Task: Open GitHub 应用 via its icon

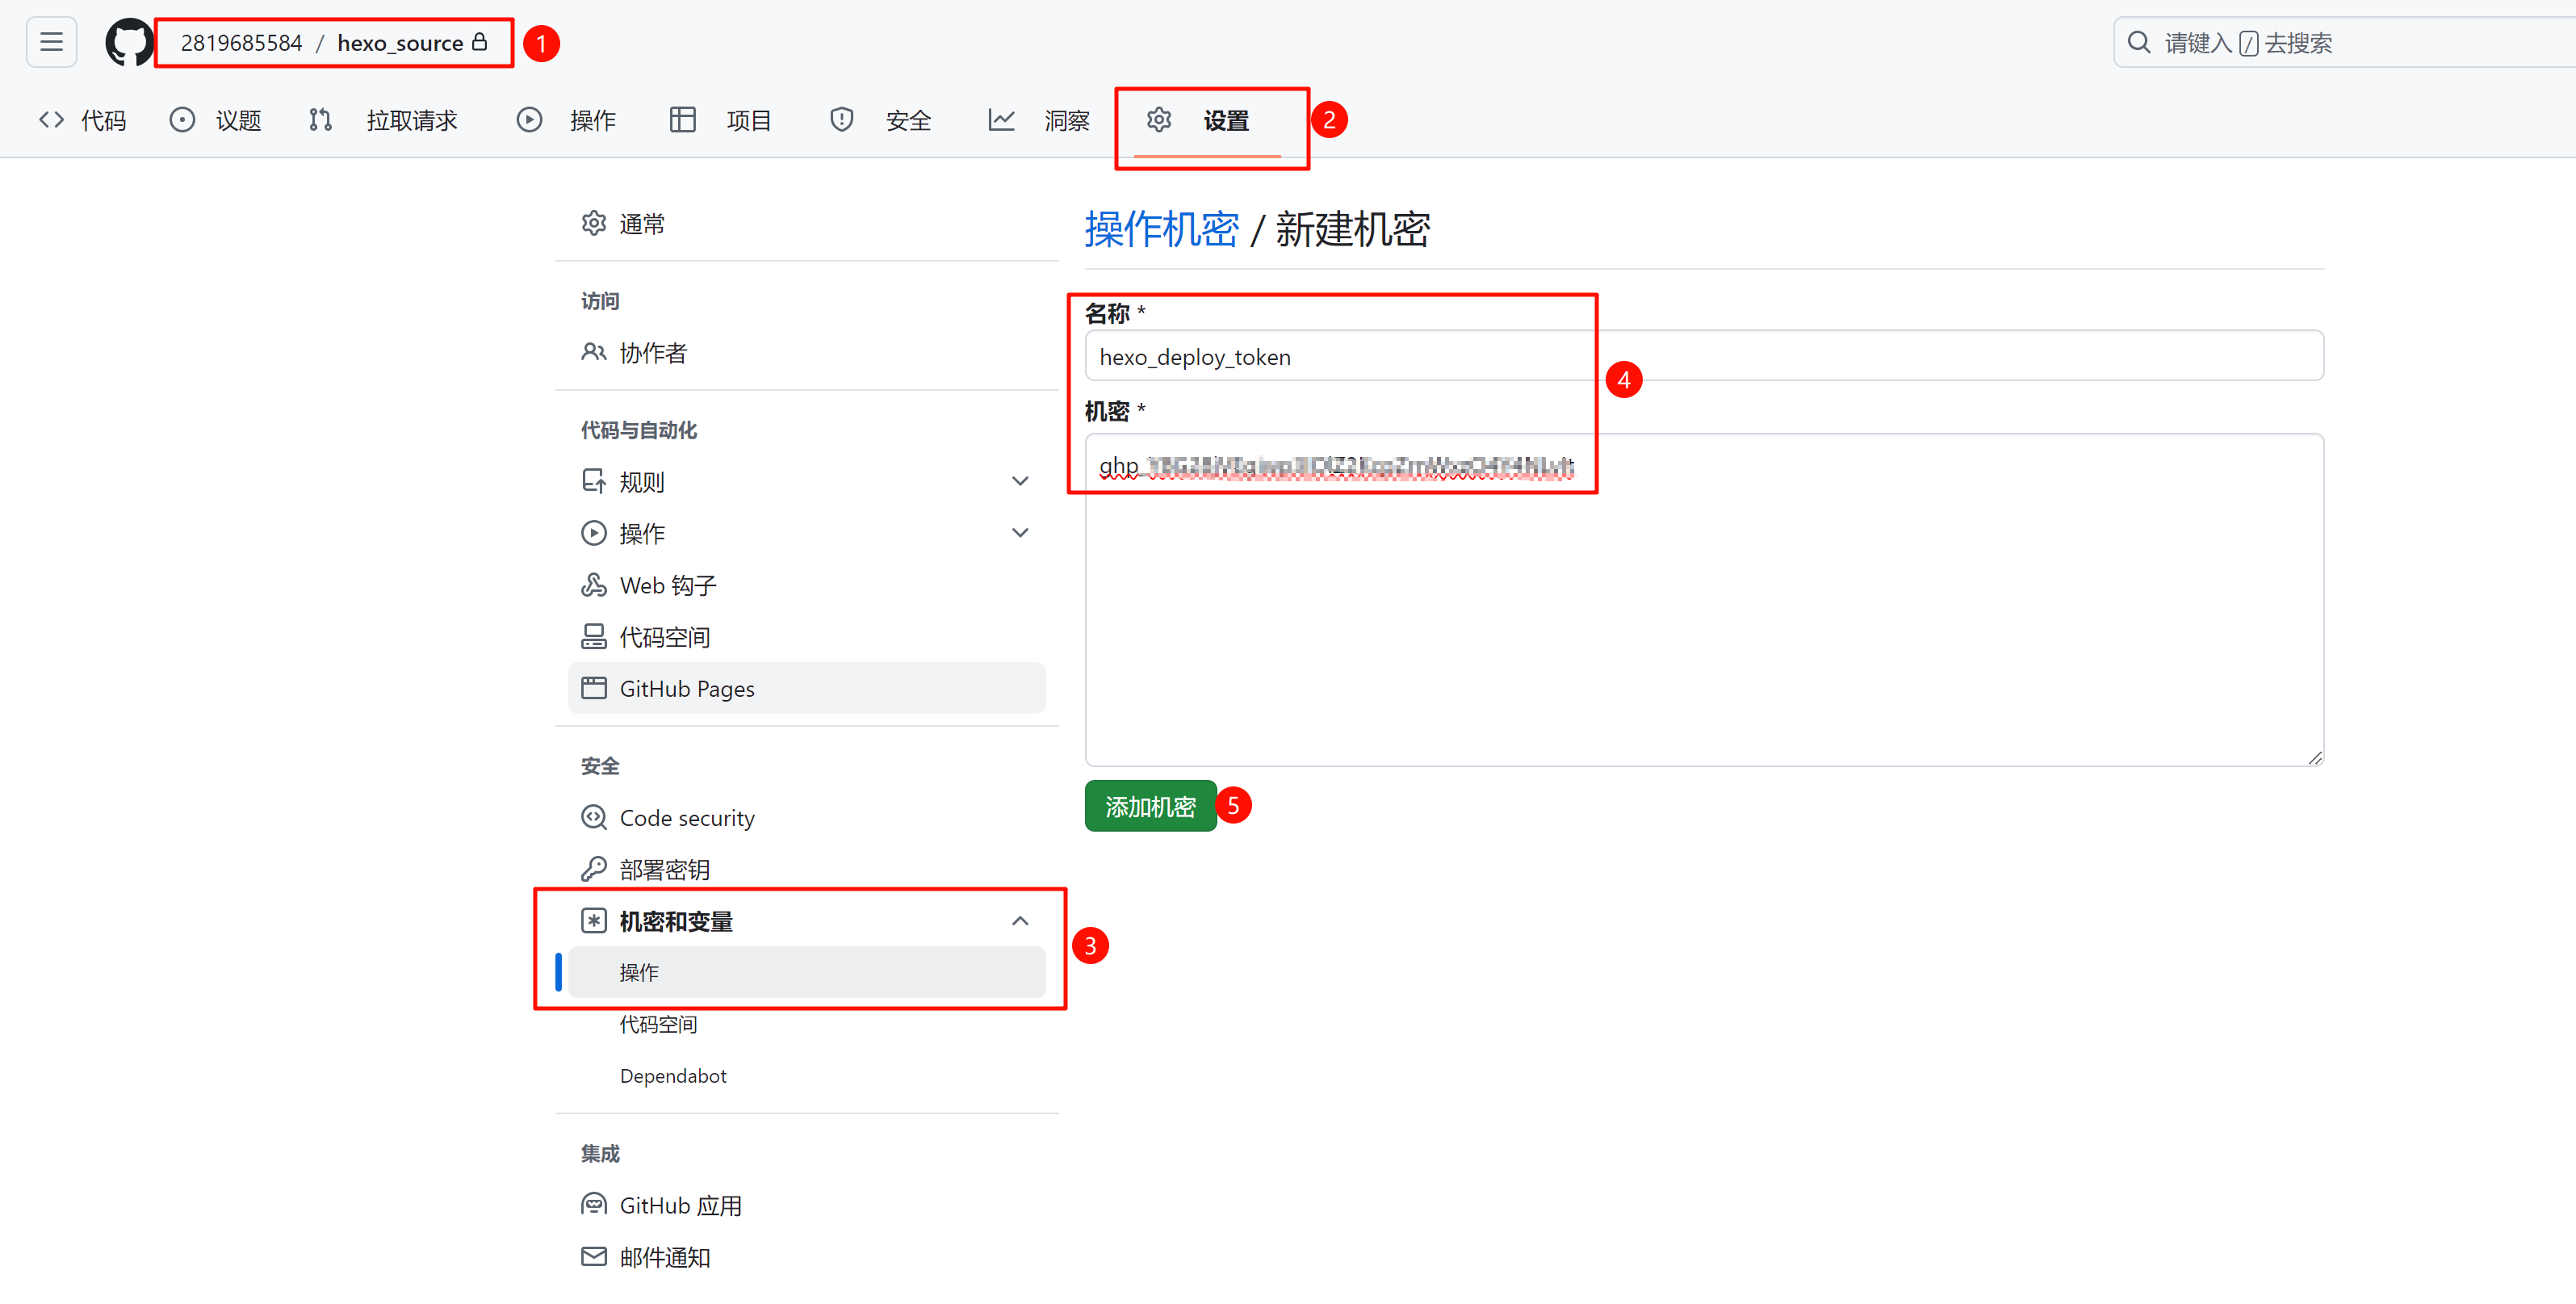Action: [x=594, y=1205]
